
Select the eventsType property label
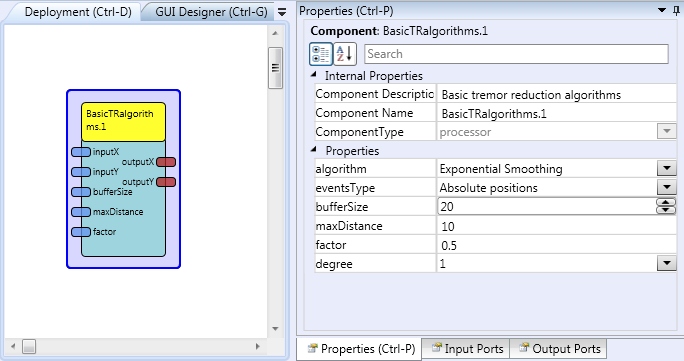345,188
